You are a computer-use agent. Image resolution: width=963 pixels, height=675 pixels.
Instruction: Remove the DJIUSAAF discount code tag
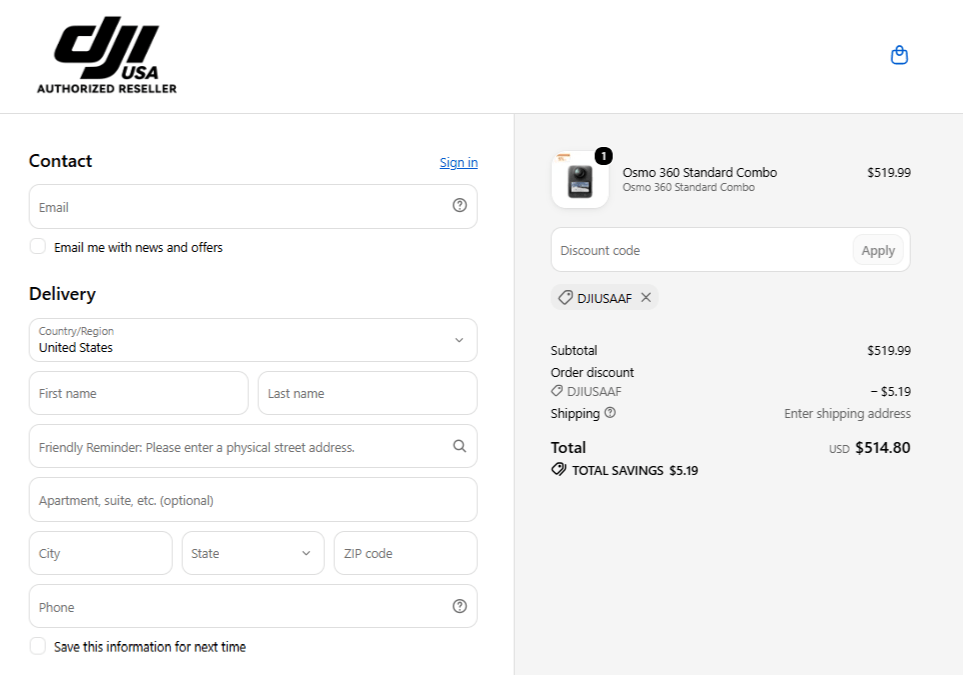coord(646,297)
